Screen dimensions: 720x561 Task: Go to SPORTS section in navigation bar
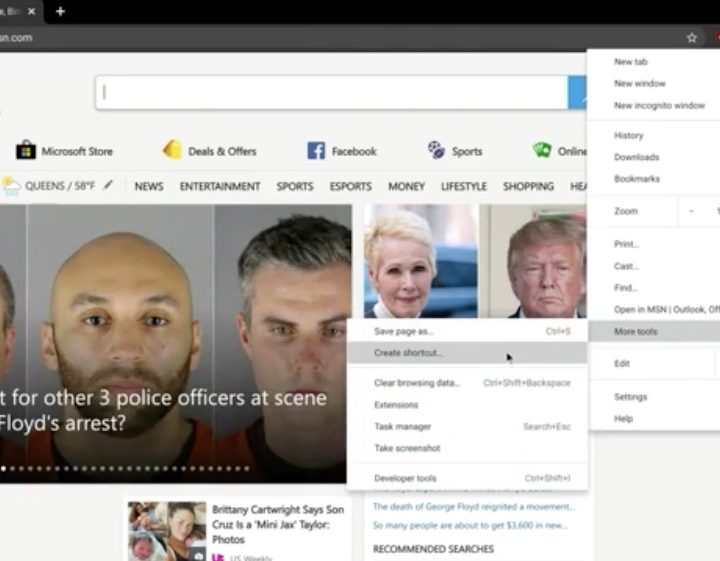pos(295,186)
